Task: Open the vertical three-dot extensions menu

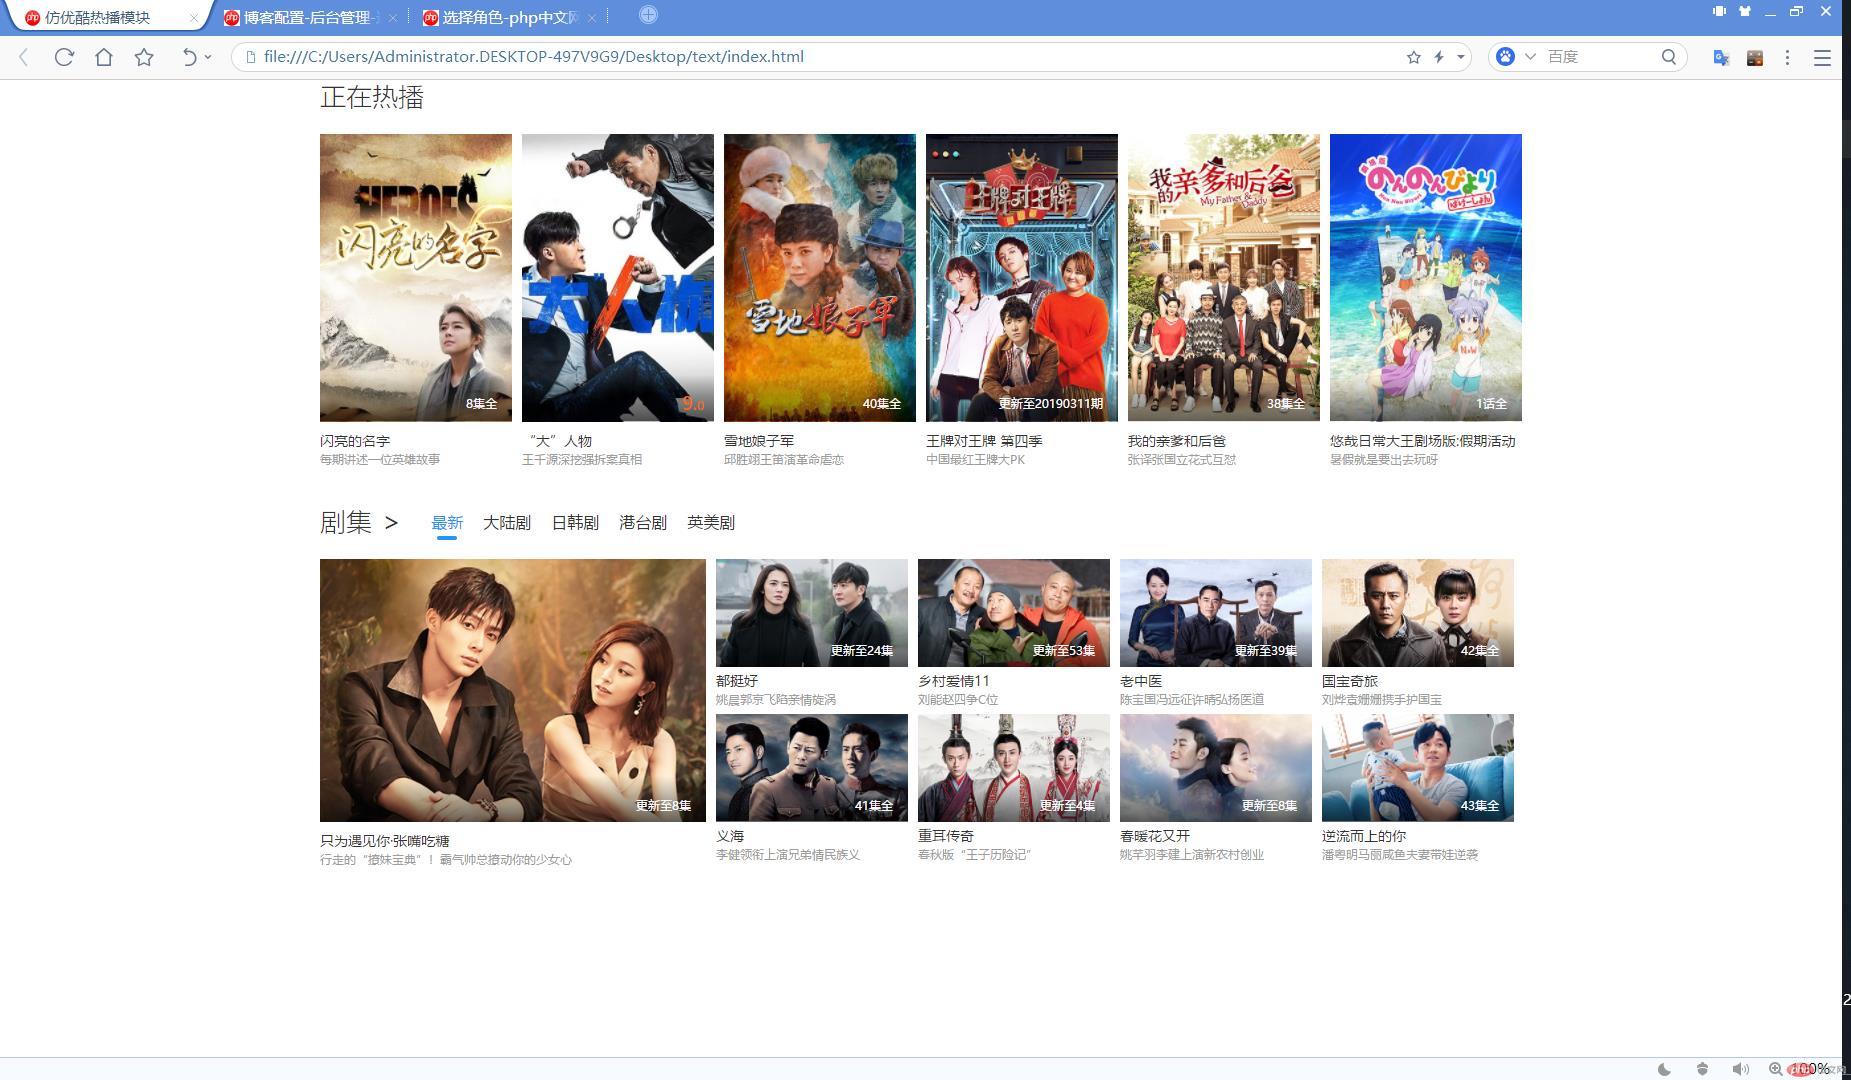Action: (x=1787, y=58)
